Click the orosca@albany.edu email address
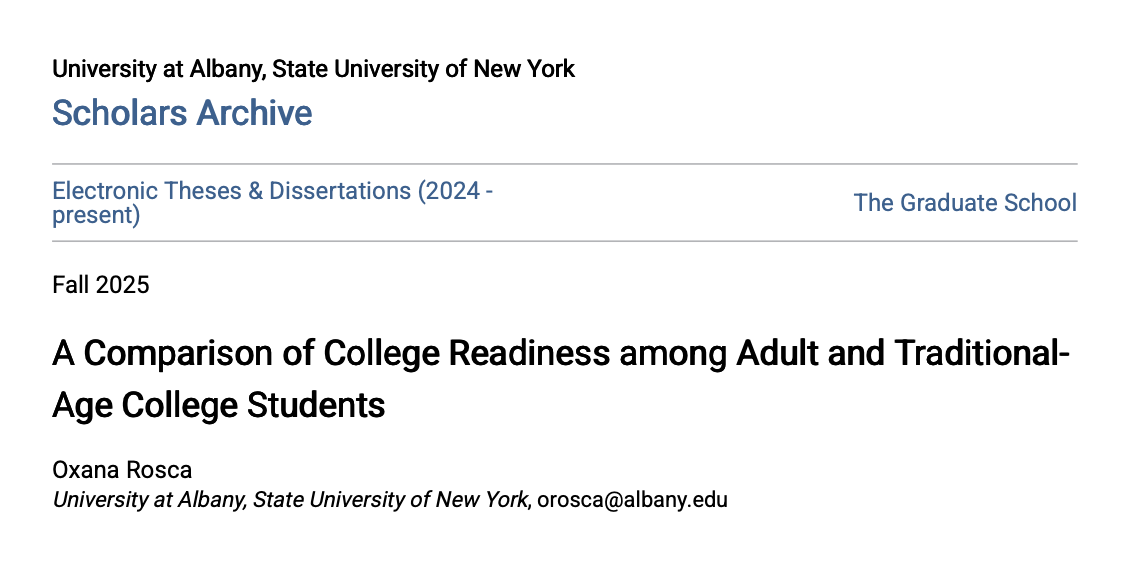The width and height of the screenshot is (1128, 562). tap(632, 499)
